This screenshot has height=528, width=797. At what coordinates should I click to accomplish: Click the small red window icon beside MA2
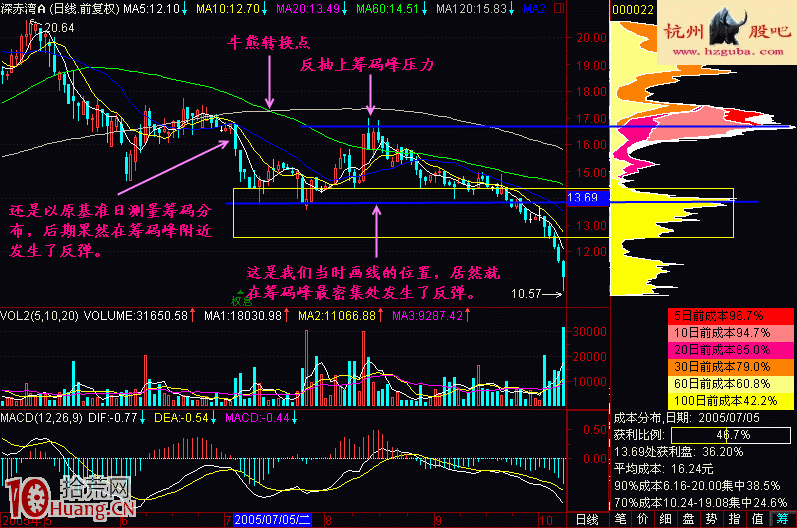tap(559, 9)
